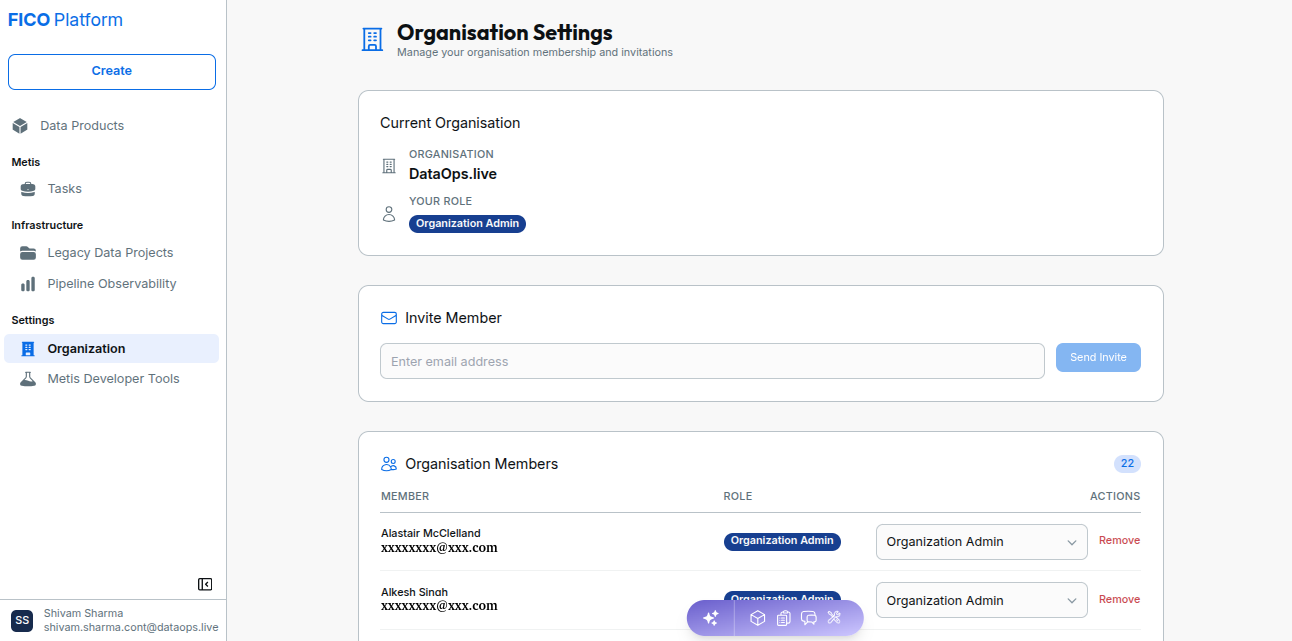The width and height of the screenshot is (1292, 641).
Task: Focus the Enter email address field
Action: [x=712, y=361]
